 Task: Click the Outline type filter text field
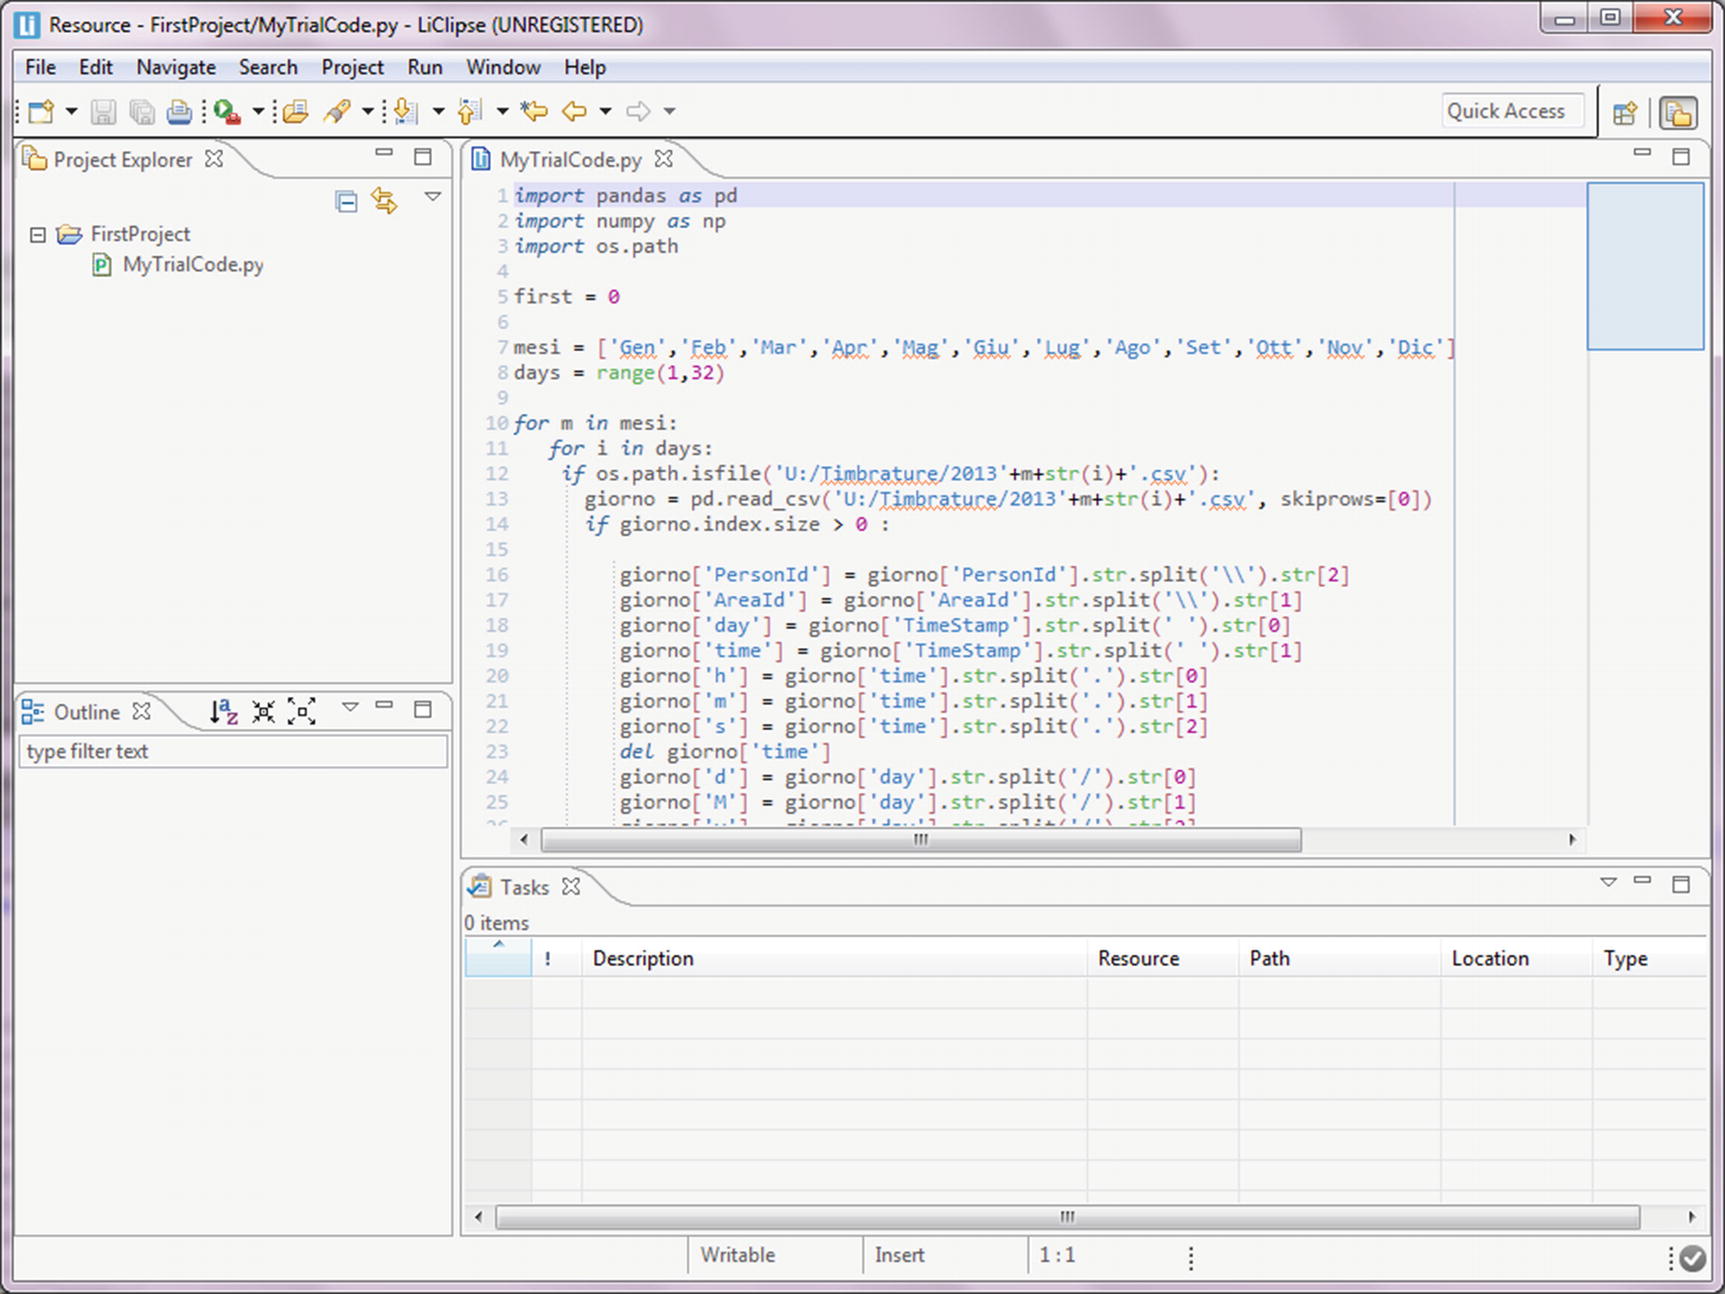click(x=233, y=752)
